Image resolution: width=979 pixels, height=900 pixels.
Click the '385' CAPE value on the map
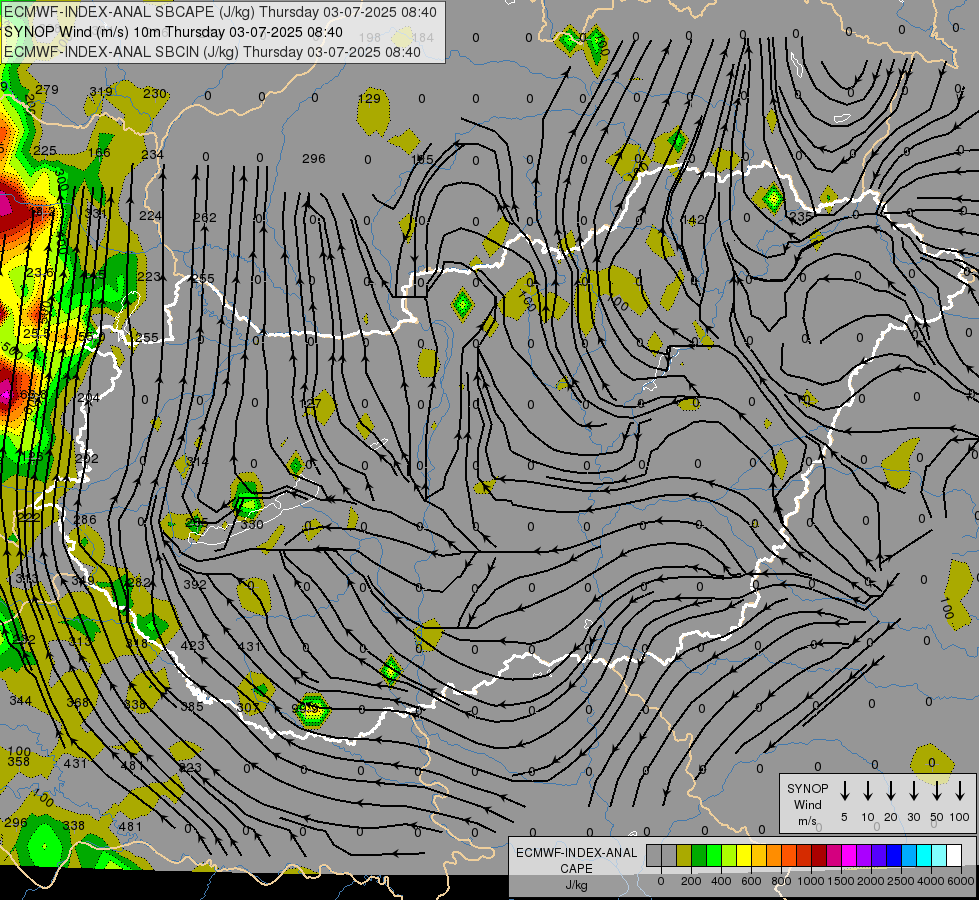click(x=192, y=706)
